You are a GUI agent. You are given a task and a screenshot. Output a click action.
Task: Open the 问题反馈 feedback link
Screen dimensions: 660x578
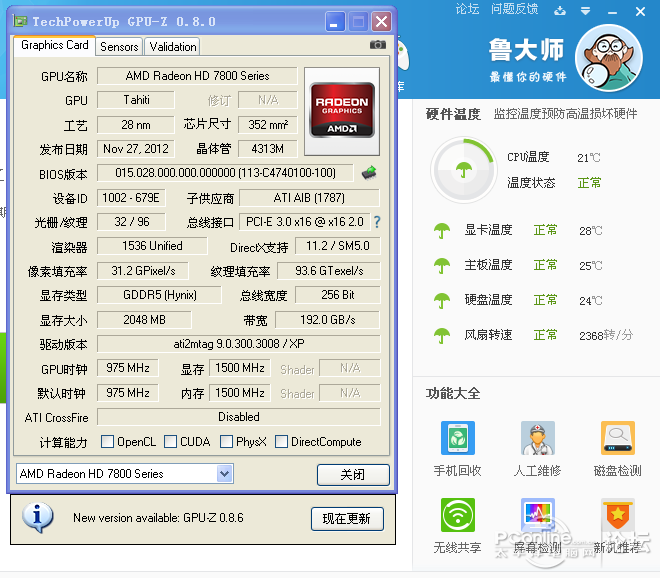coord(514,9)
